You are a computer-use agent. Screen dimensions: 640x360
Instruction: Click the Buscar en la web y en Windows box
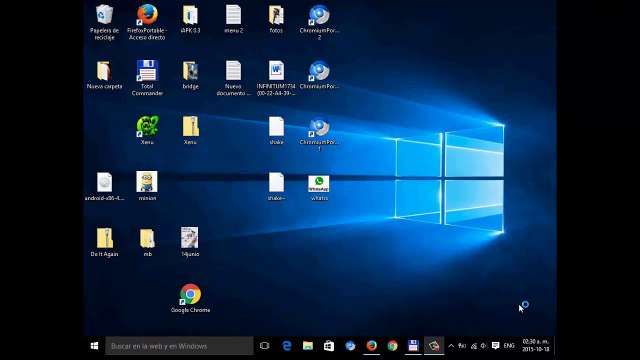[x=179, y=346]
